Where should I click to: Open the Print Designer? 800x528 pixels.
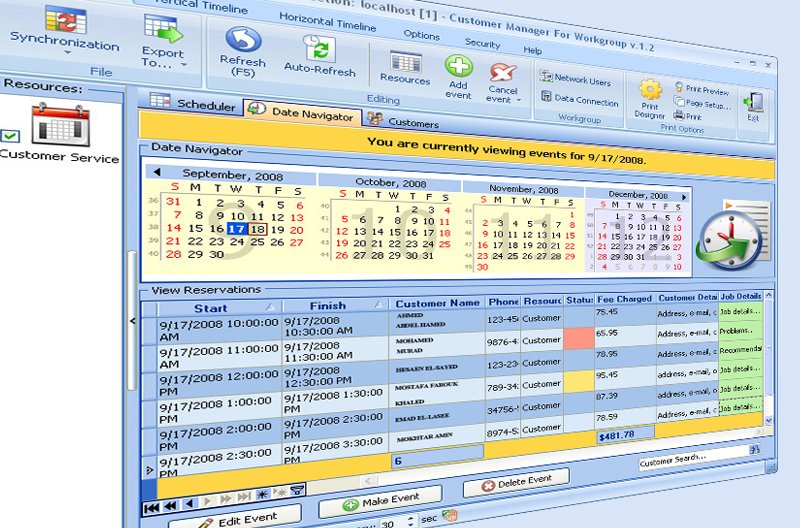point(650,91)
